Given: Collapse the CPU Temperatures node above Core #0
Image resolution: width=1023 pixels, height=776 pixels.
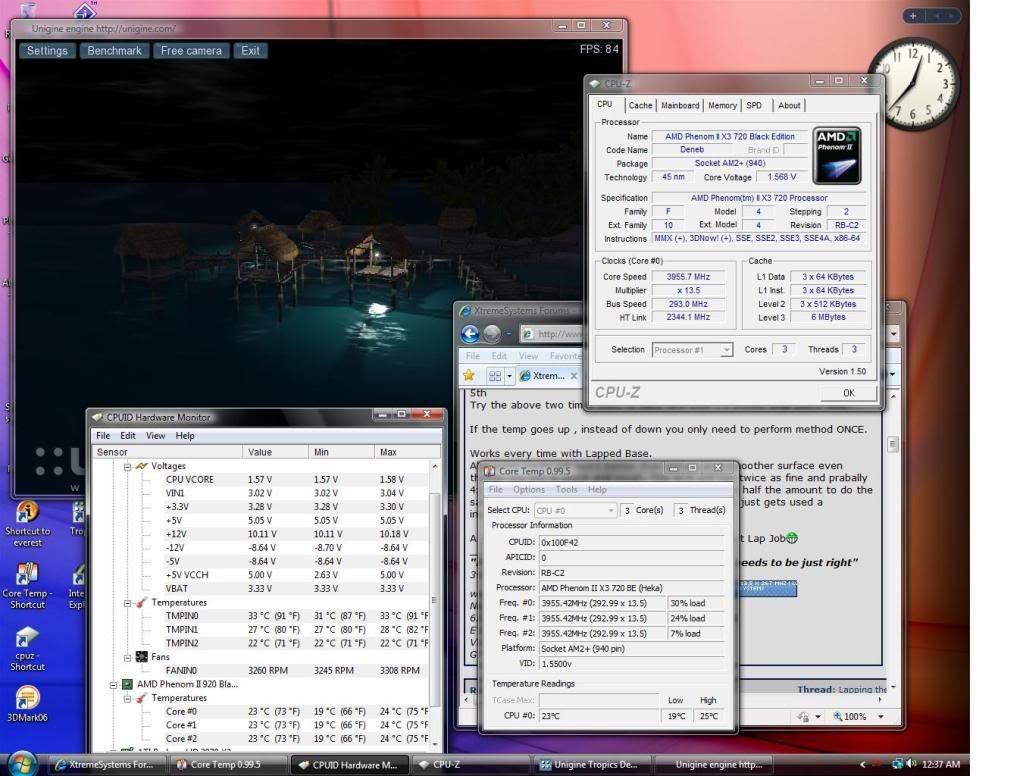Looking at the screenshot, I should point(128,698).
